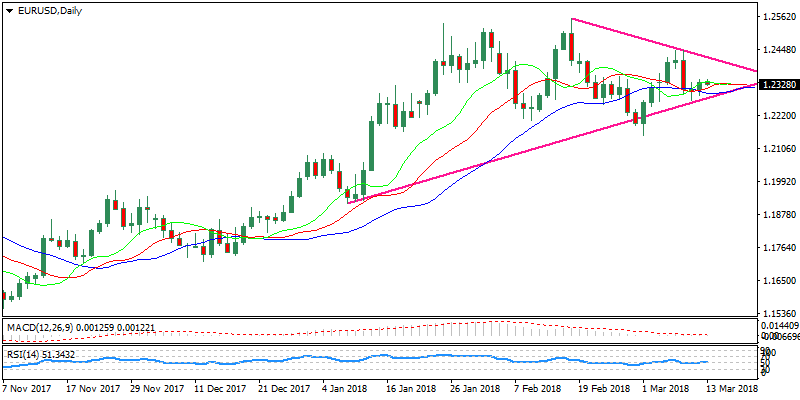The width and height of the screenshot is (800, 400).
Task: Click the current price label 1.23280
Action: tap(779, 85)
